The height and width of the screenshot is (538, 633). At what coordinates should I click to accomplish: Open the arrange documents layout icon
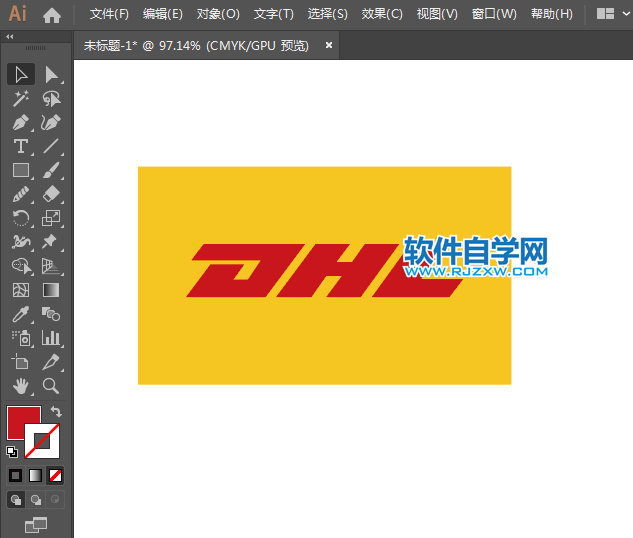coord(605,14)
